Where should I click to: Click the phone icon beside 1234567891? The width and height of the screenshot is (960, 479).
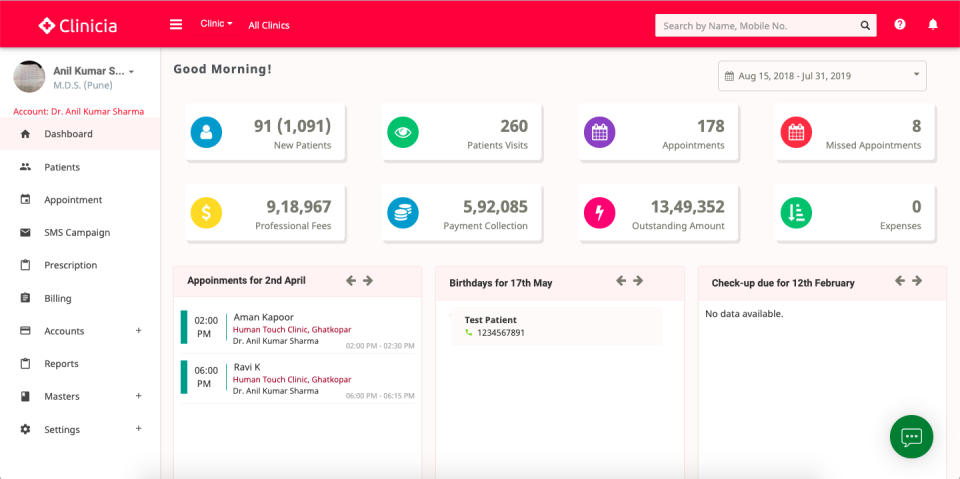469,333
